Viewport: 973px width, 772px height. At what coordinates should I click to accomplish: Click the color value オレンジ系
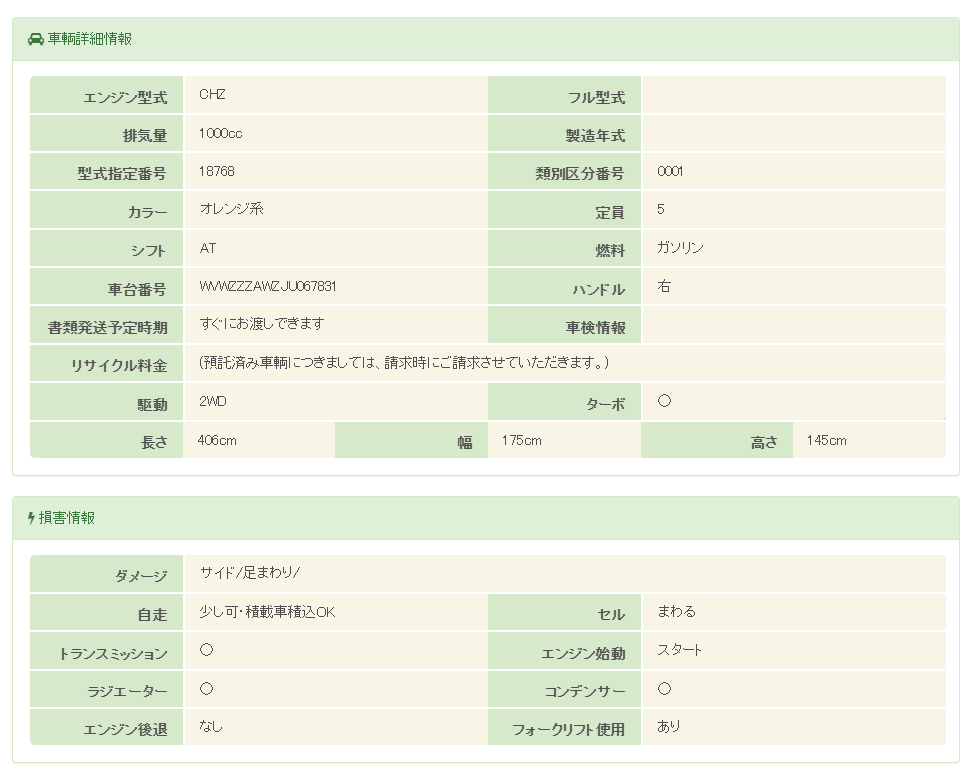[x=231, y=209]
